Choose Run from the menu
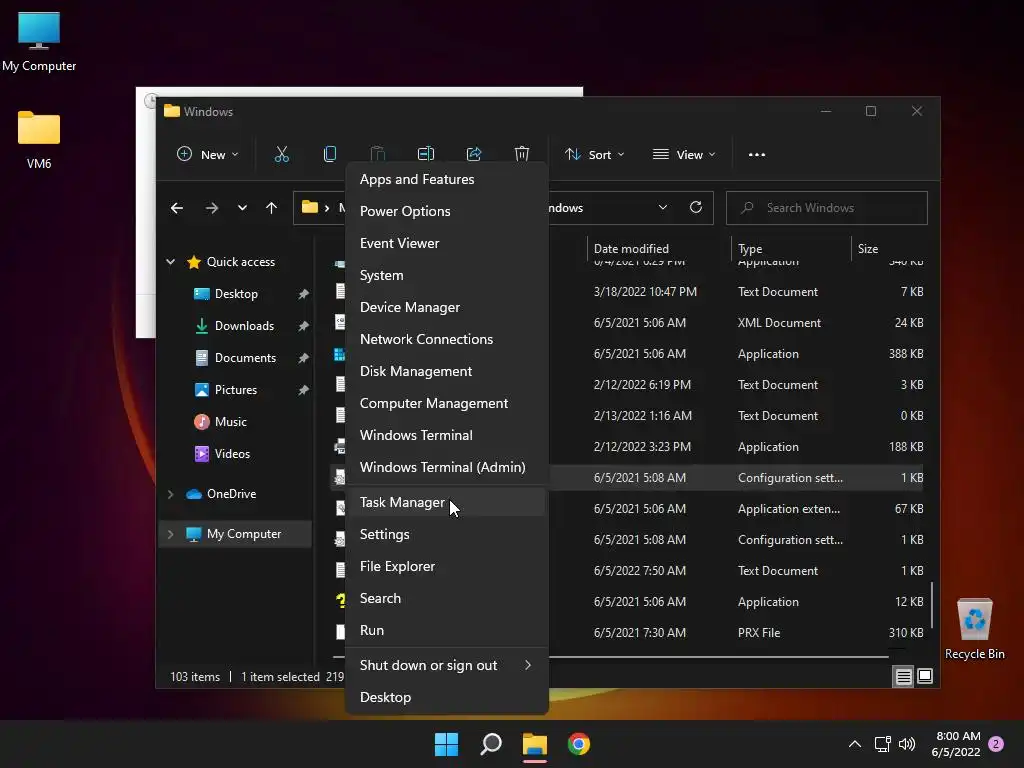Screen dimensions: 1024x768 [446, 631]
